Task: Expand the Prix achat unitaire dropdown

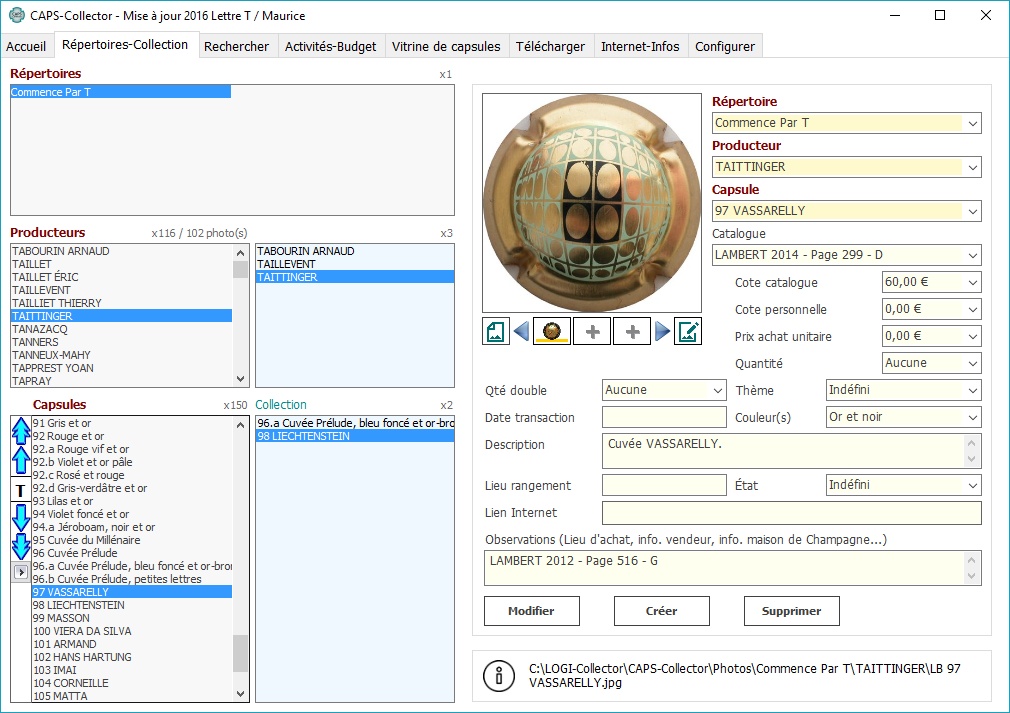Action: pyautogui.click(x=973, y=336)
